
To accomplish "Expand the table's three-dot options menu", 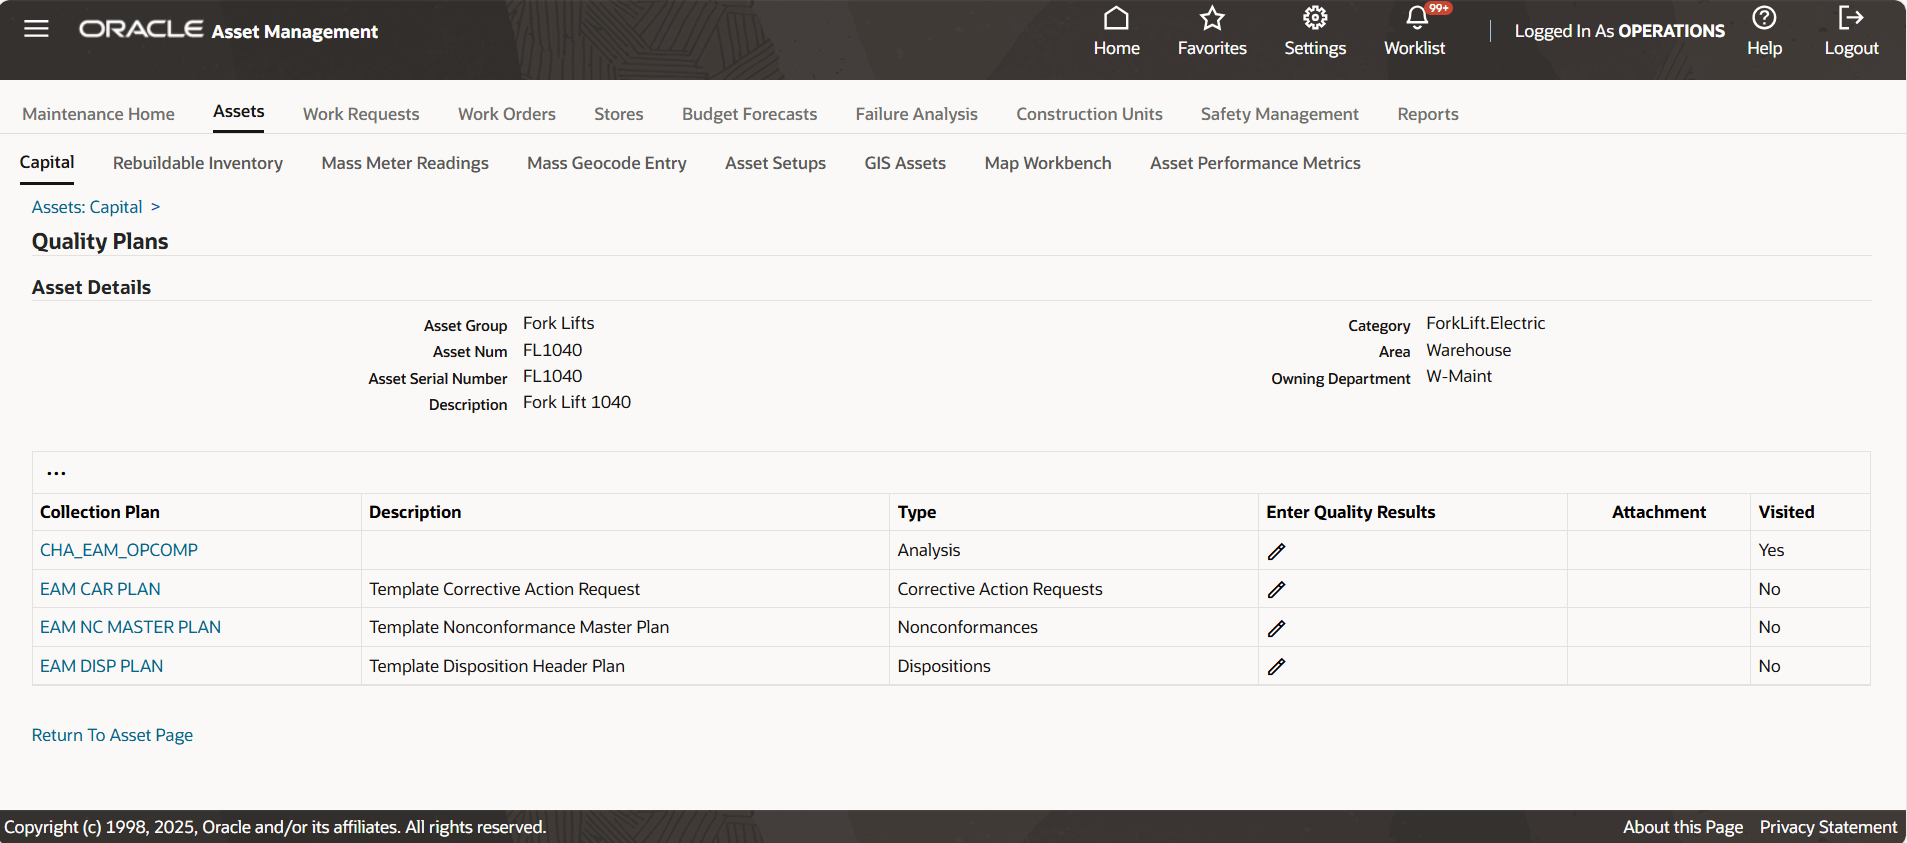I will 56,473.
